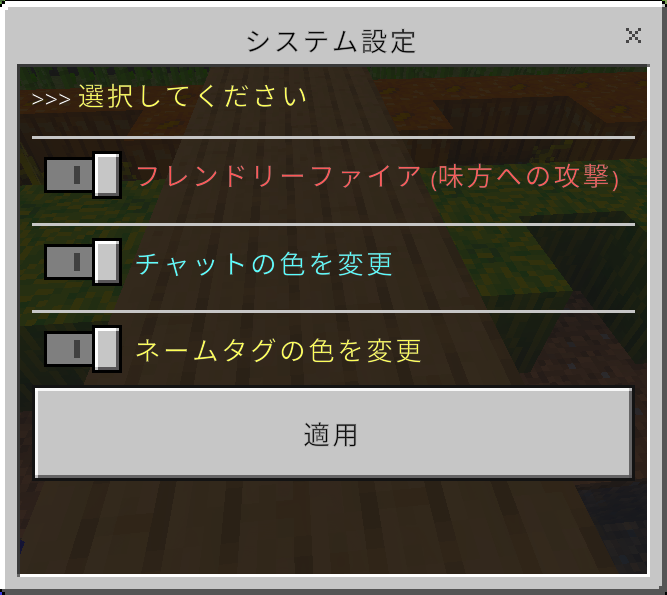Screen dimensions: 667x595
Task: Toggle the ネームタグの色を変更 switch
Action: (x=83, y=349)
